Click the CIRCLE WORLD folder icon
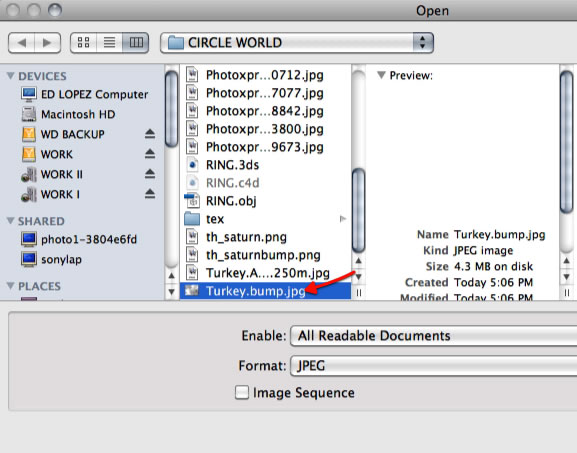 [176, 43]
